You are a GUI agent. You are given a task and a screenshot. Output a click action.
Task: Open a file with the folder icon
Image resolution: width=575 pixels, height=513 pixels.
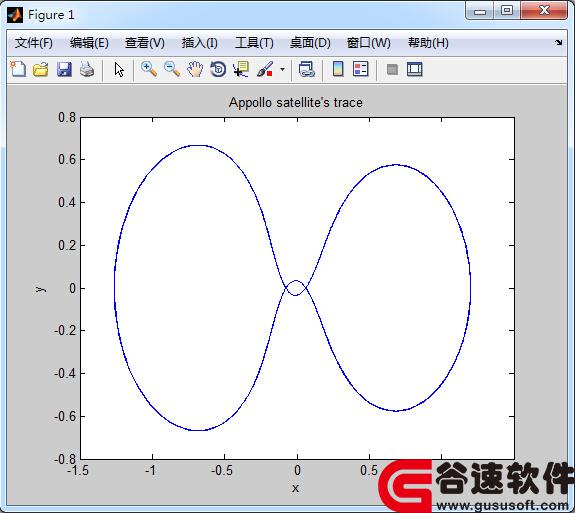(x=41, y=69)
